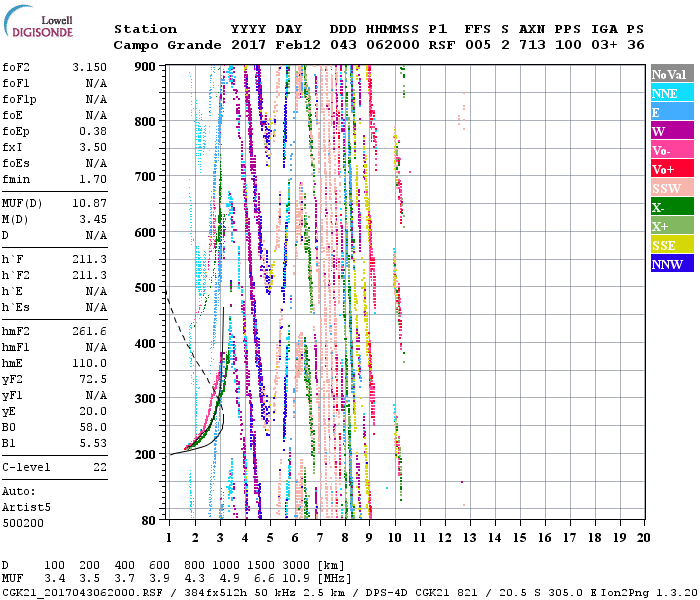This screenshot has height=600, width=700.
Task: Click the red Vo+ legend entry
Action: 672,169
